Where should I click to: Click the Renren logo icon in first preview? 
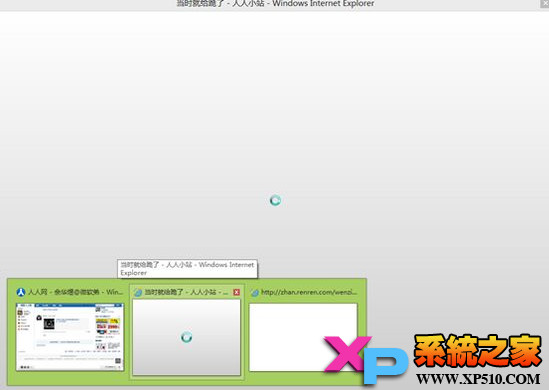(21, 292)
